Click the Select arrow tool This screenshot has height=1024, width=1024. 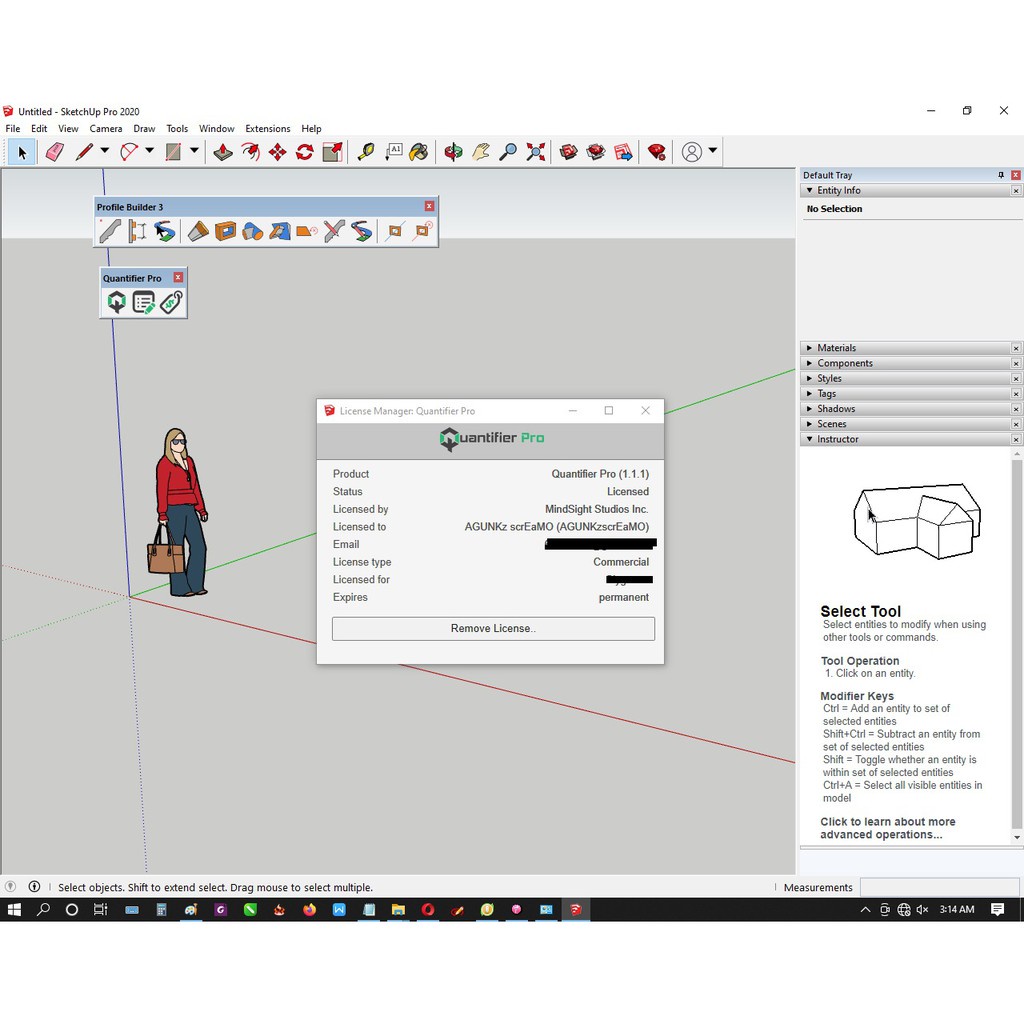click(22, 151)
